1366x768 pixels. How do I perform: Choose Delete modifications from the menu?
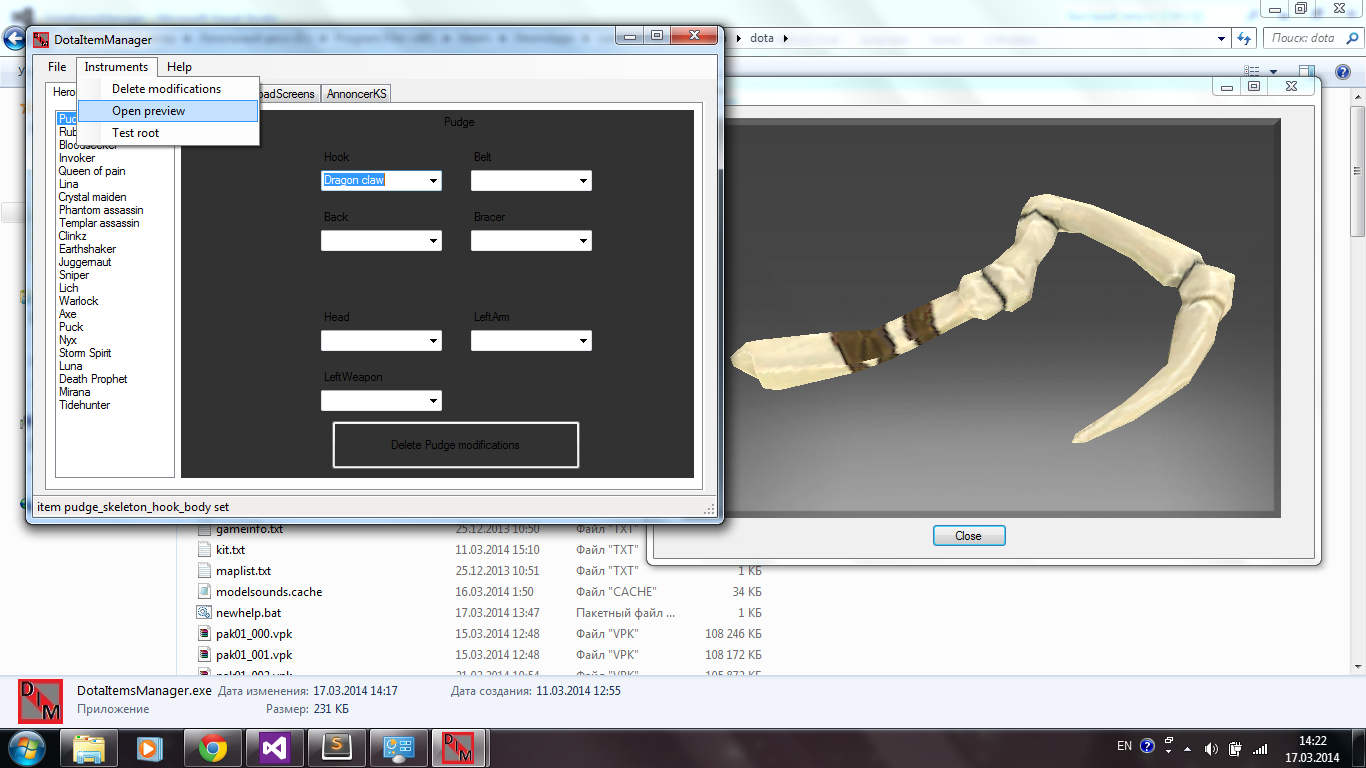(x=167, y=89)
